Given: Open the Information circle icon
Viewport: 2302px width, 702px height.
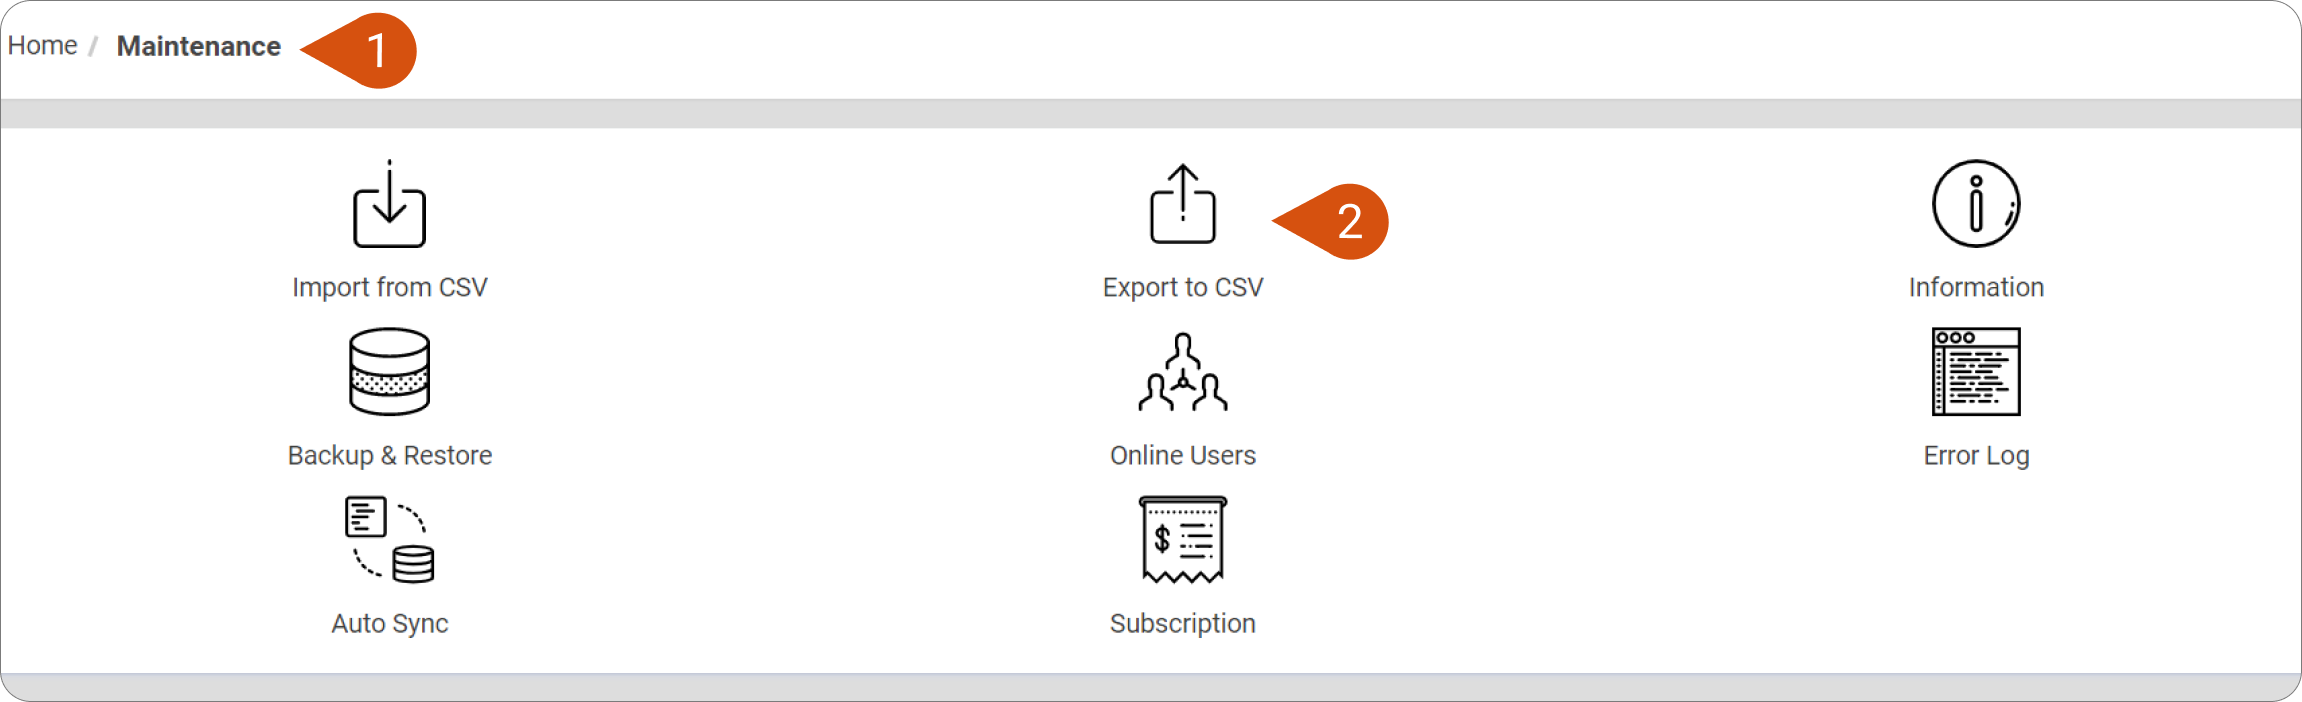Looking at the screenshot, I should click(x=1975, y=204).
